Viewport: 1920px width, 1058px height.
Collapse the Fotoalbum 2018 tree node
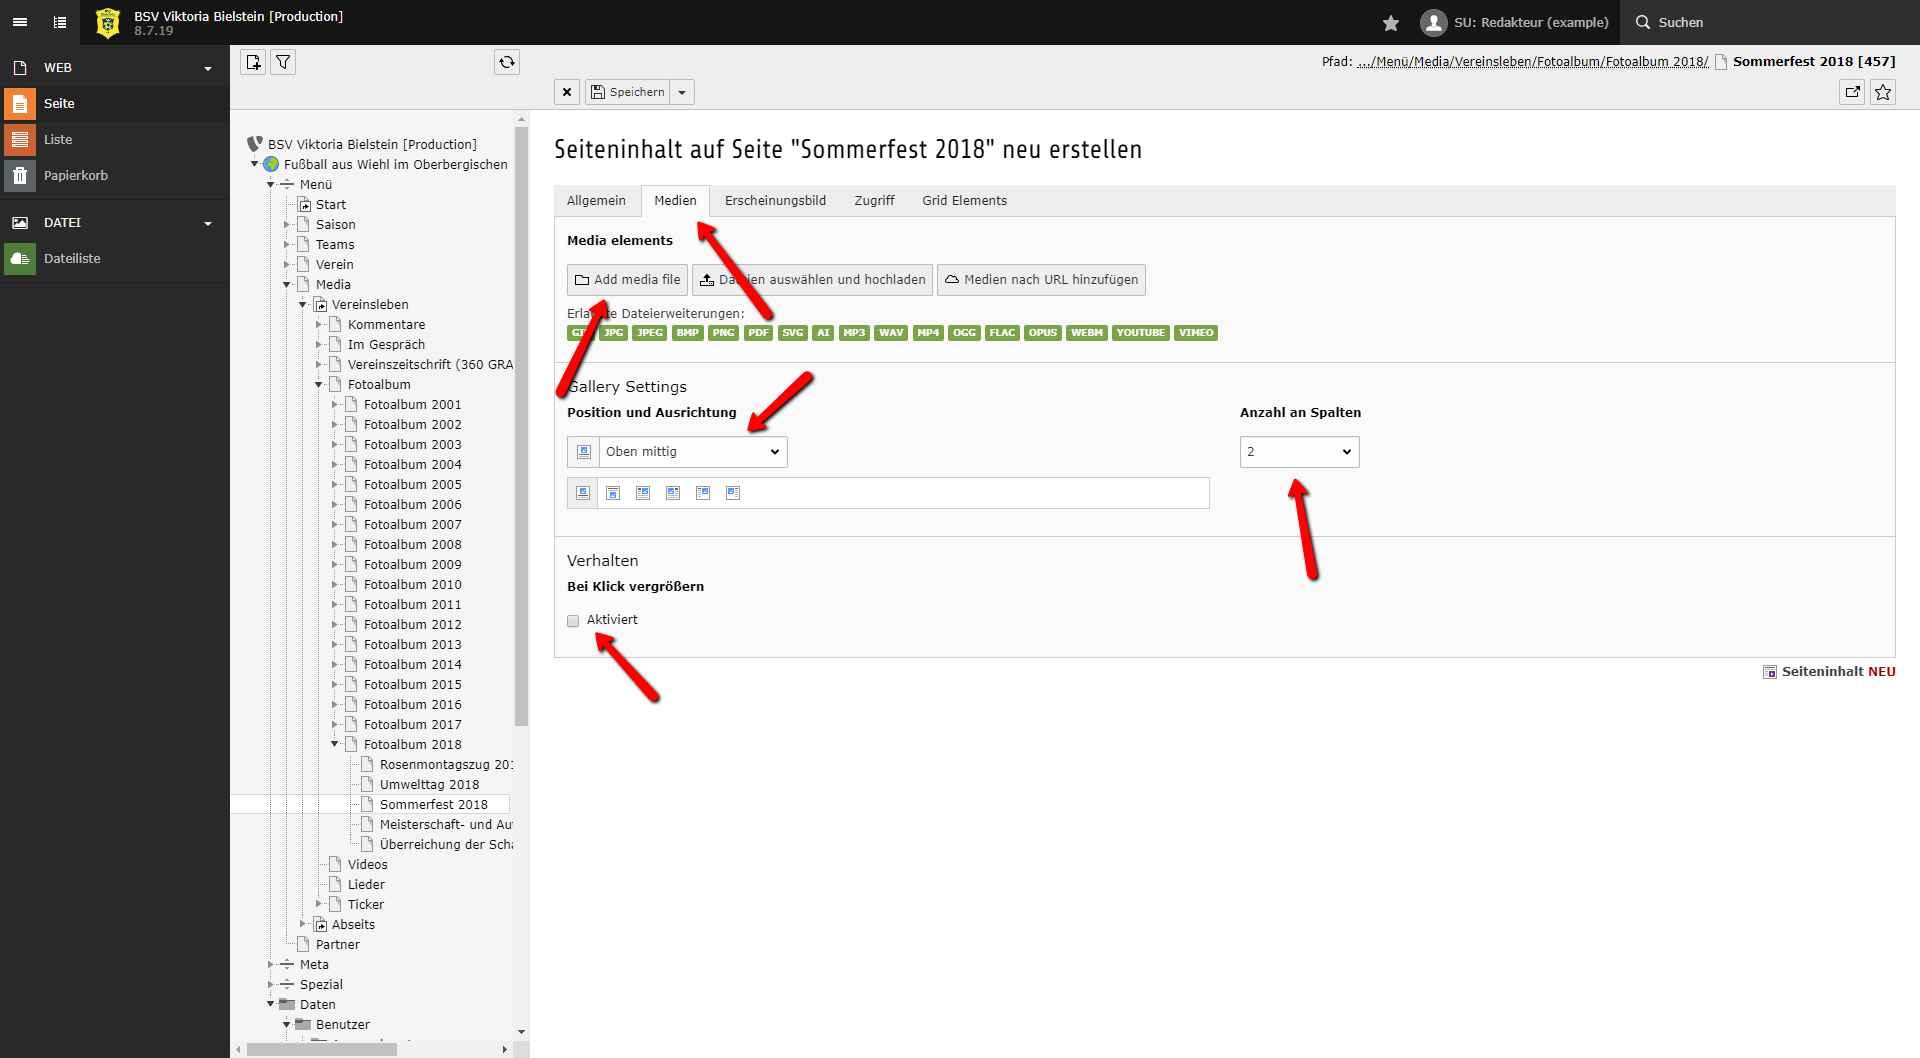pyautogui.click(x=335, y=744)
